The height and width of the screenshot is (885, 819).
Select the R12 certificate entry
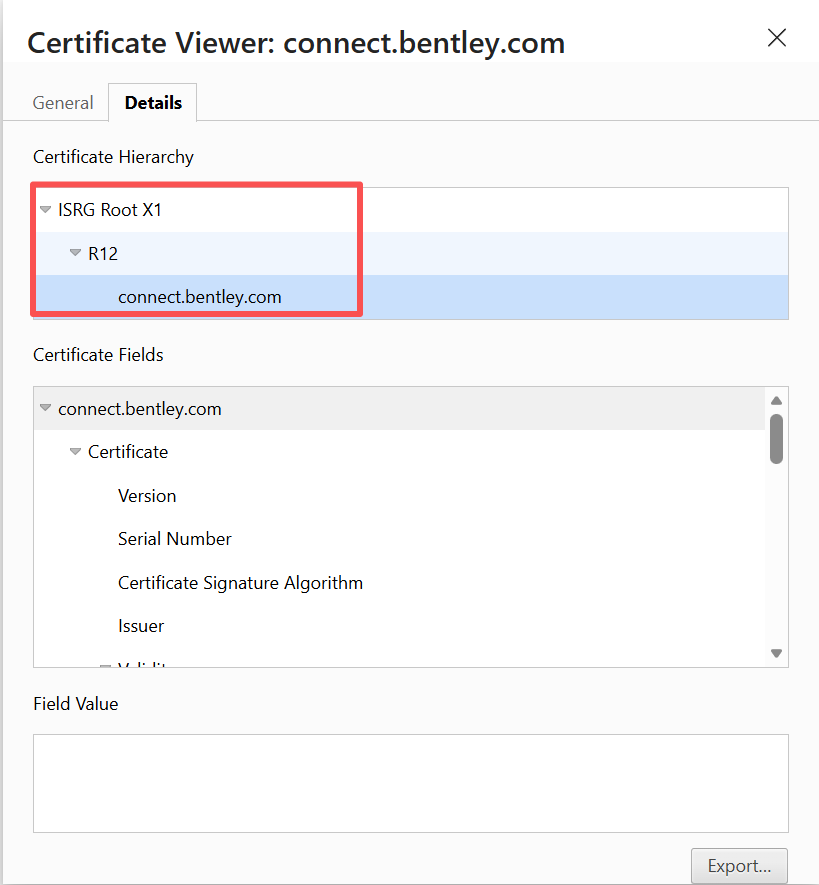(103, 254)
